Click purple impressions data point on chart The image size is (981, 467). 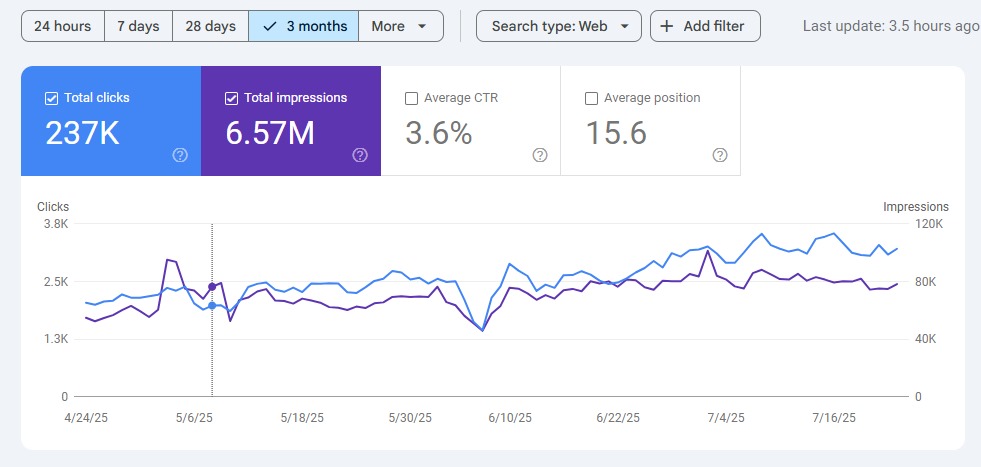tap(212, 287)
